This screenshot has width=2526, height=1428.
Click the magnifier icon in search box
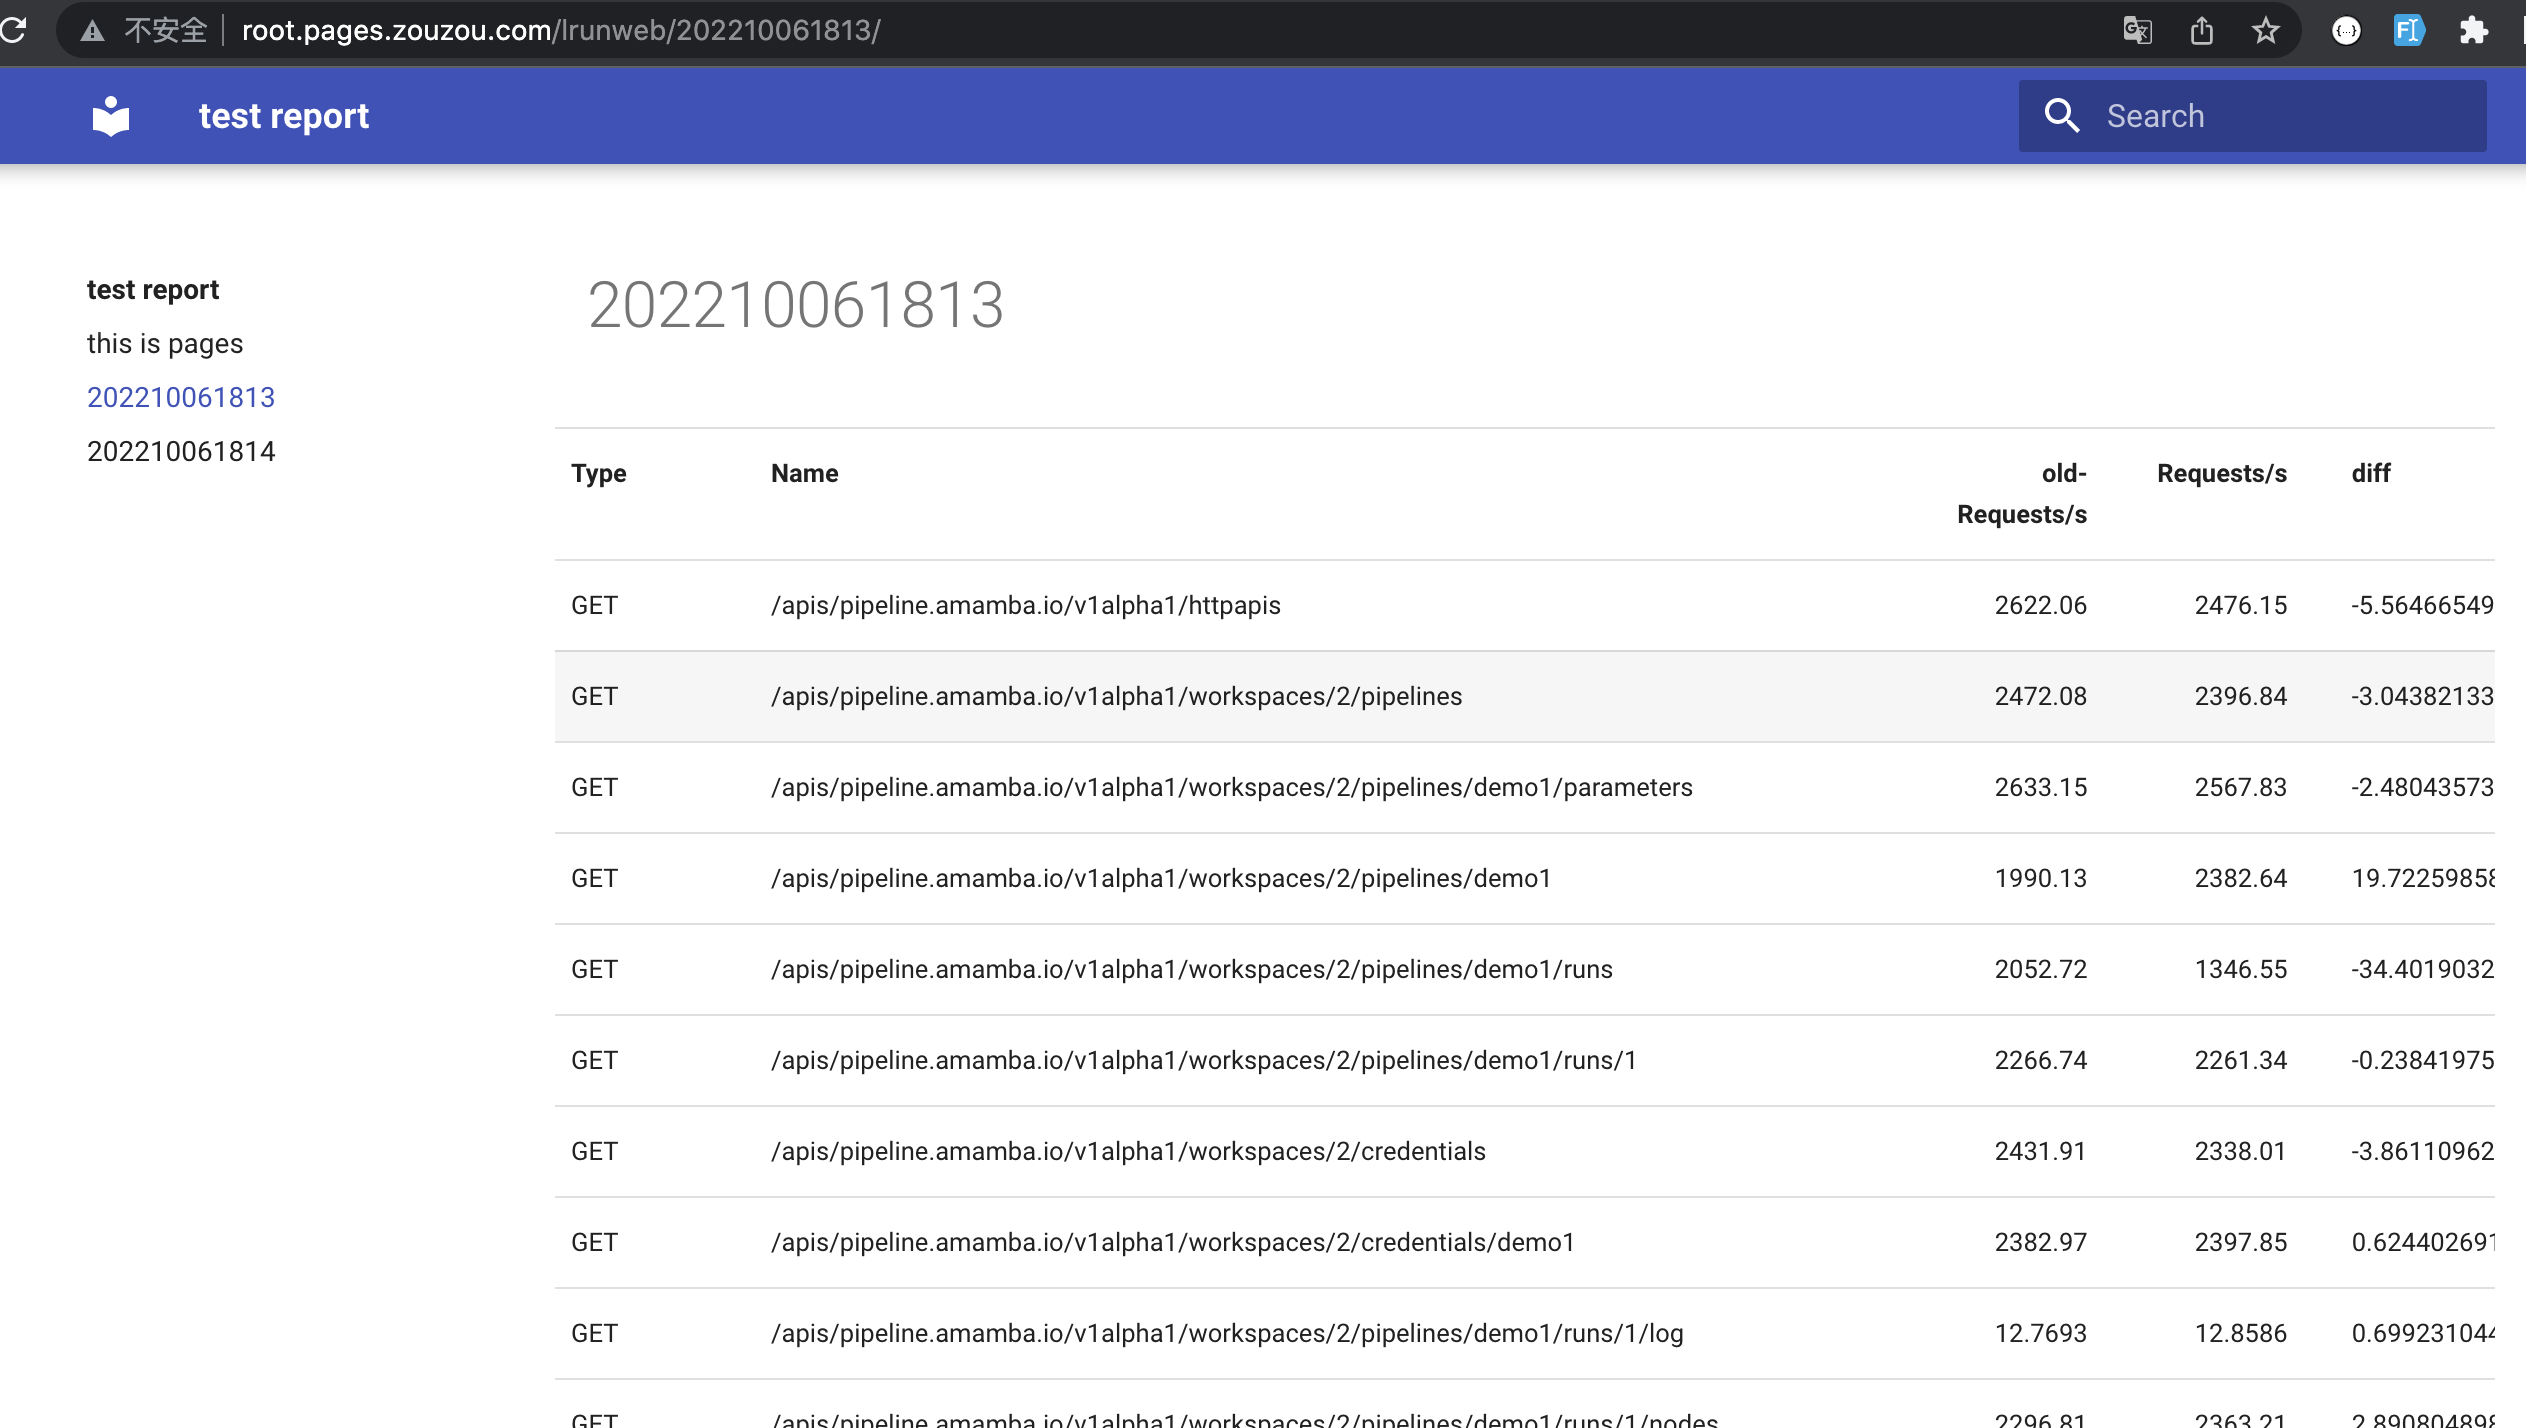click(2061, 116)
